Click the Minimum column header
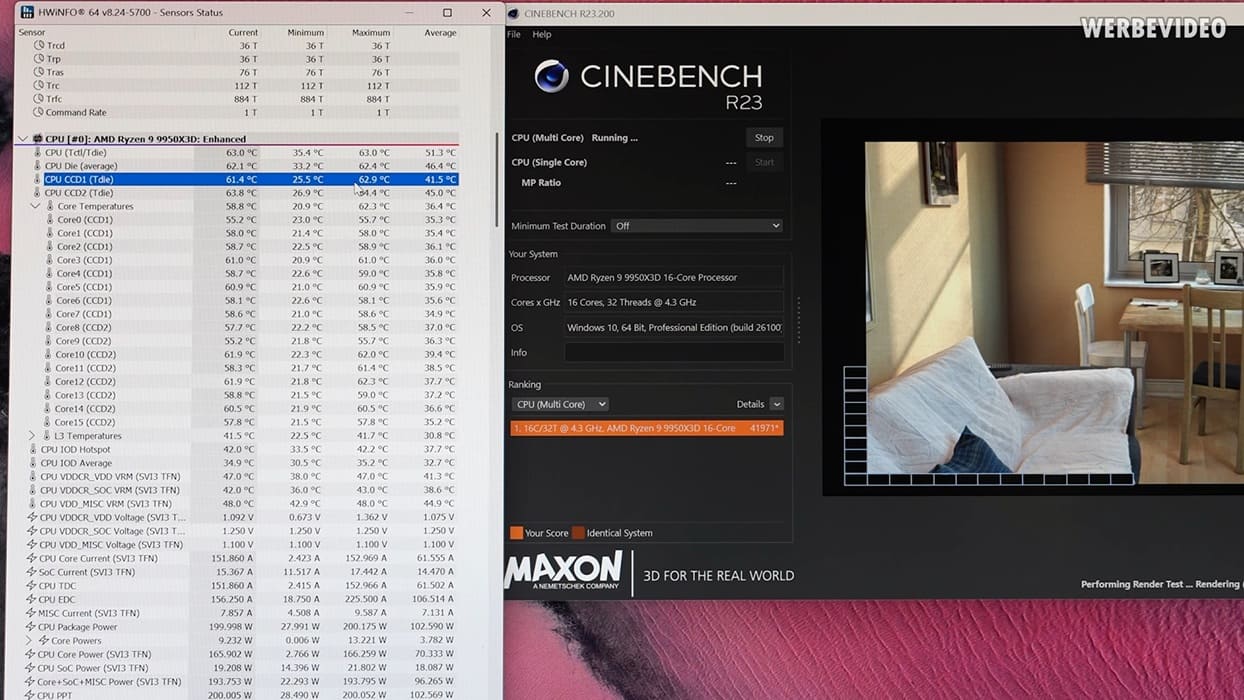The height and width of the screenshot is (700, 1244). [x=305, y=33]
